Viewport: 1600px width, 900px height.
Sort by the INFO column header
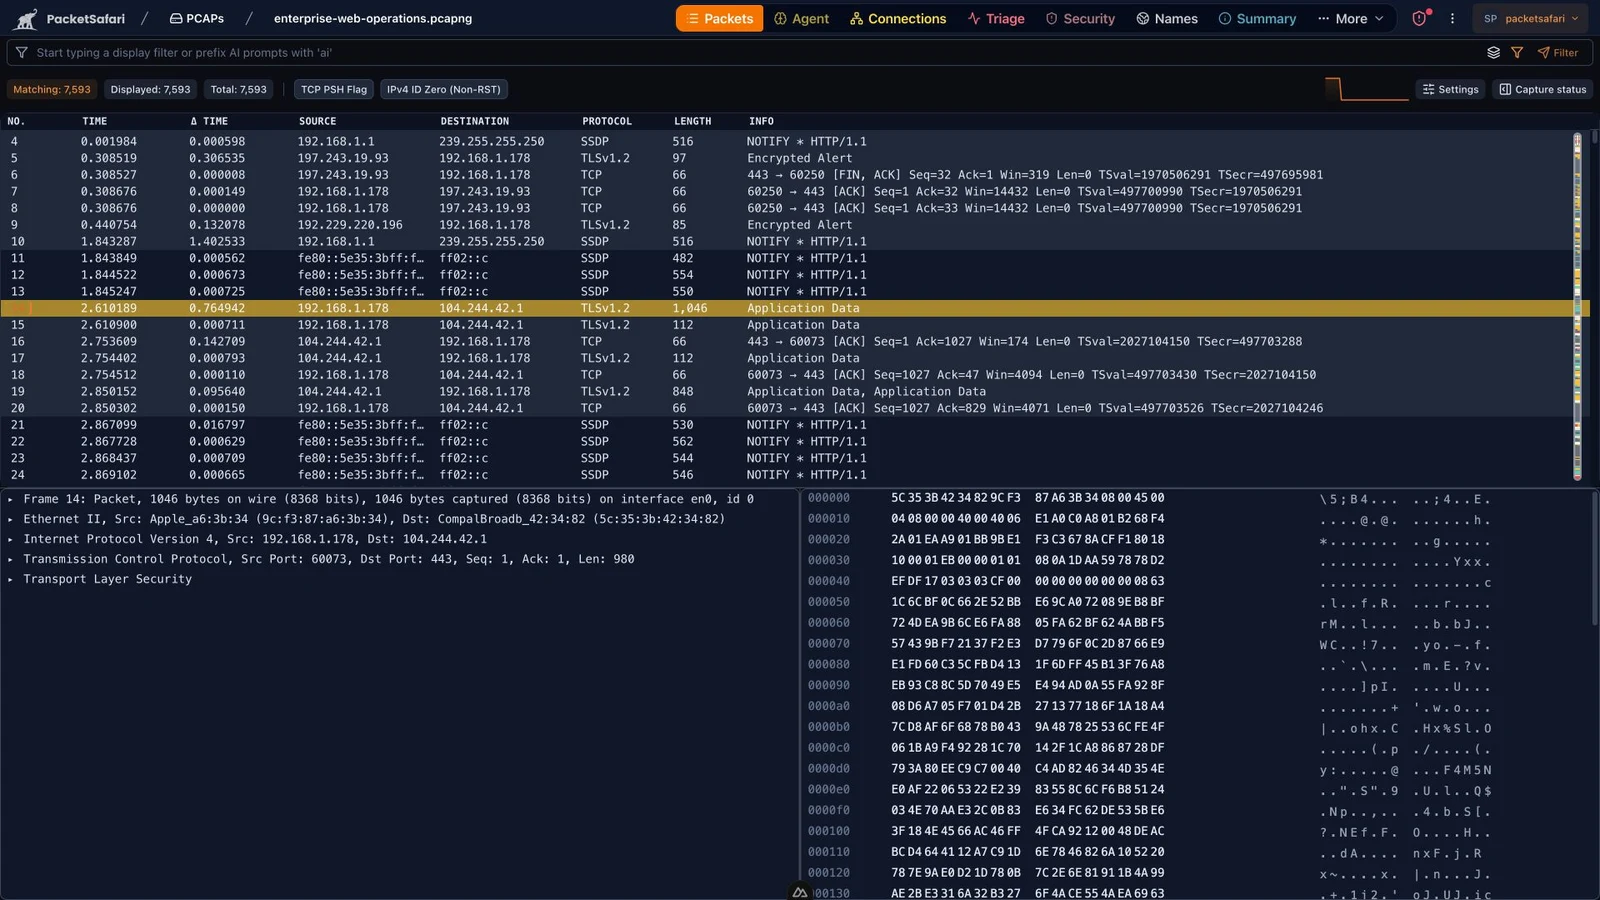point(761,121)
